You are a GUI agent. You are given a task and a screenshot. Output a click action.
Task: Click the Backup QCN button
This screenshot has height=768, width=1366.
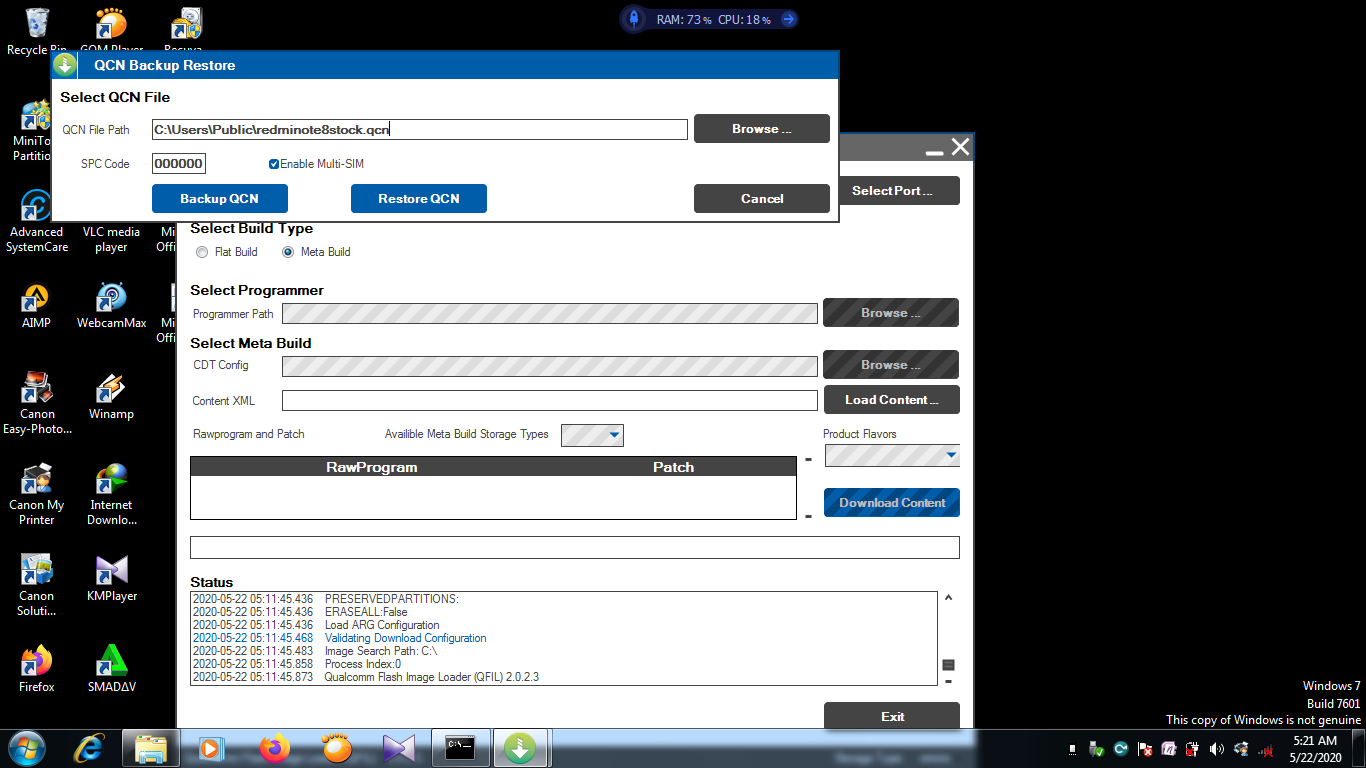(x=219, y=198)
